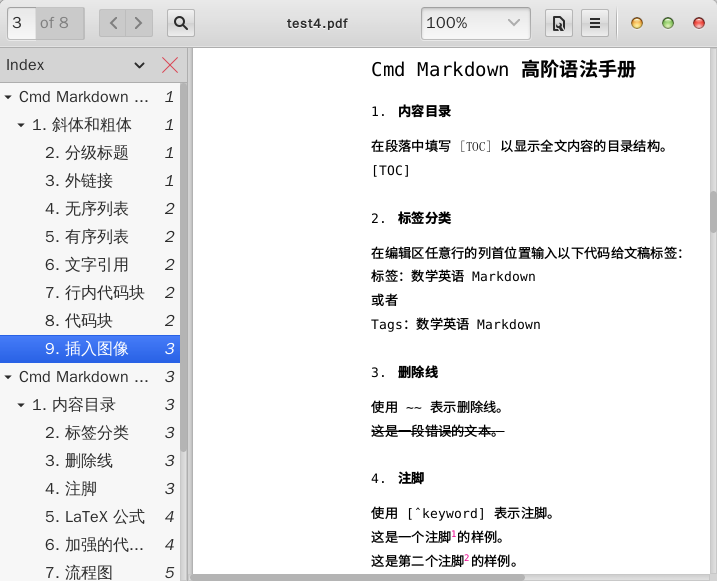Open the document annotations button
The image size is (717, 581).
(559, 23)
